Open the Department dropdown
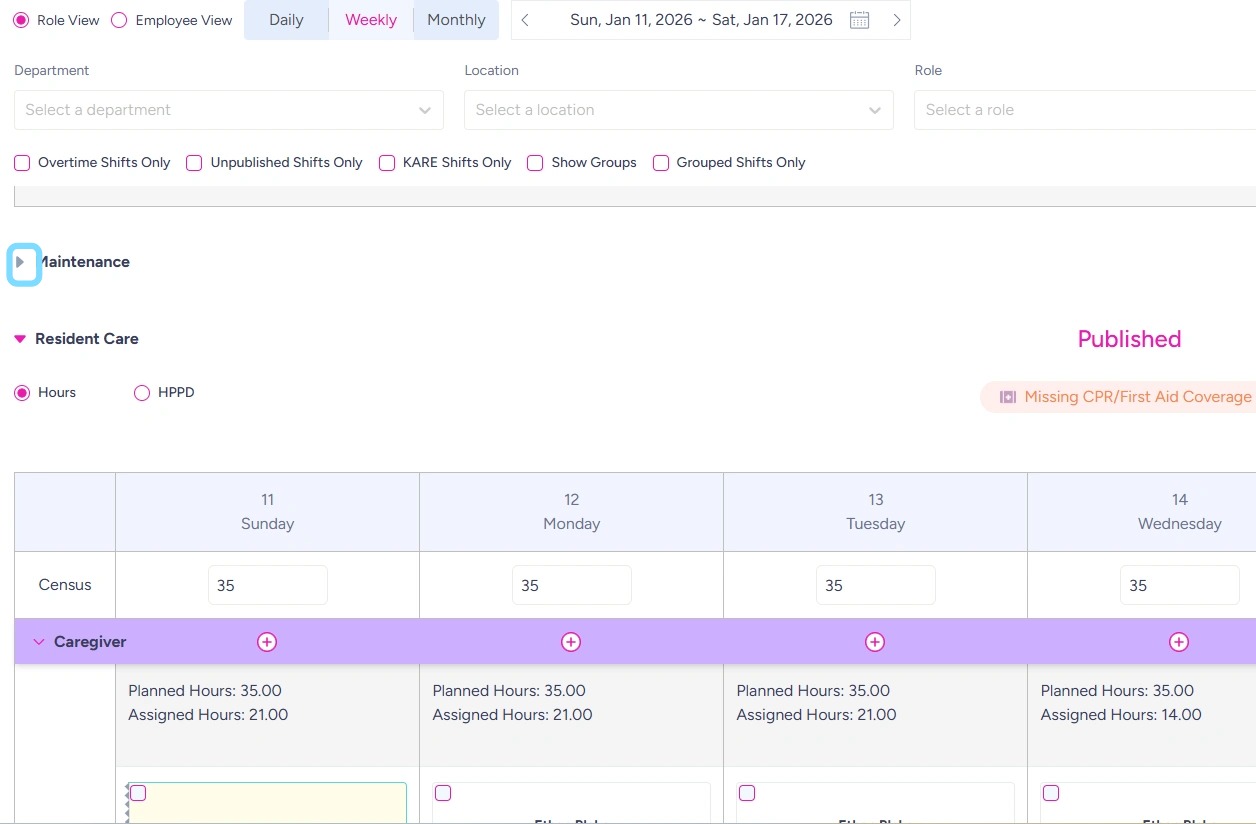Viewport: 1256px width, 824px height. tap(228, 110)
